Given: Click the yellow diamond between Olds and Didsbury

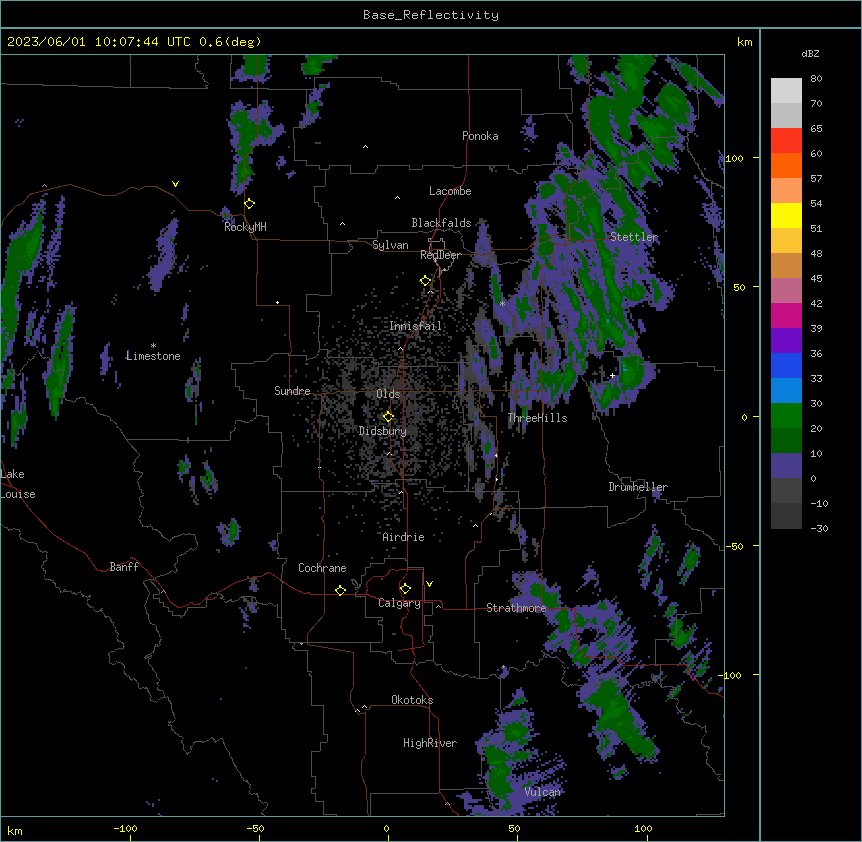Looking at the screenshot, I should point(388,417).
